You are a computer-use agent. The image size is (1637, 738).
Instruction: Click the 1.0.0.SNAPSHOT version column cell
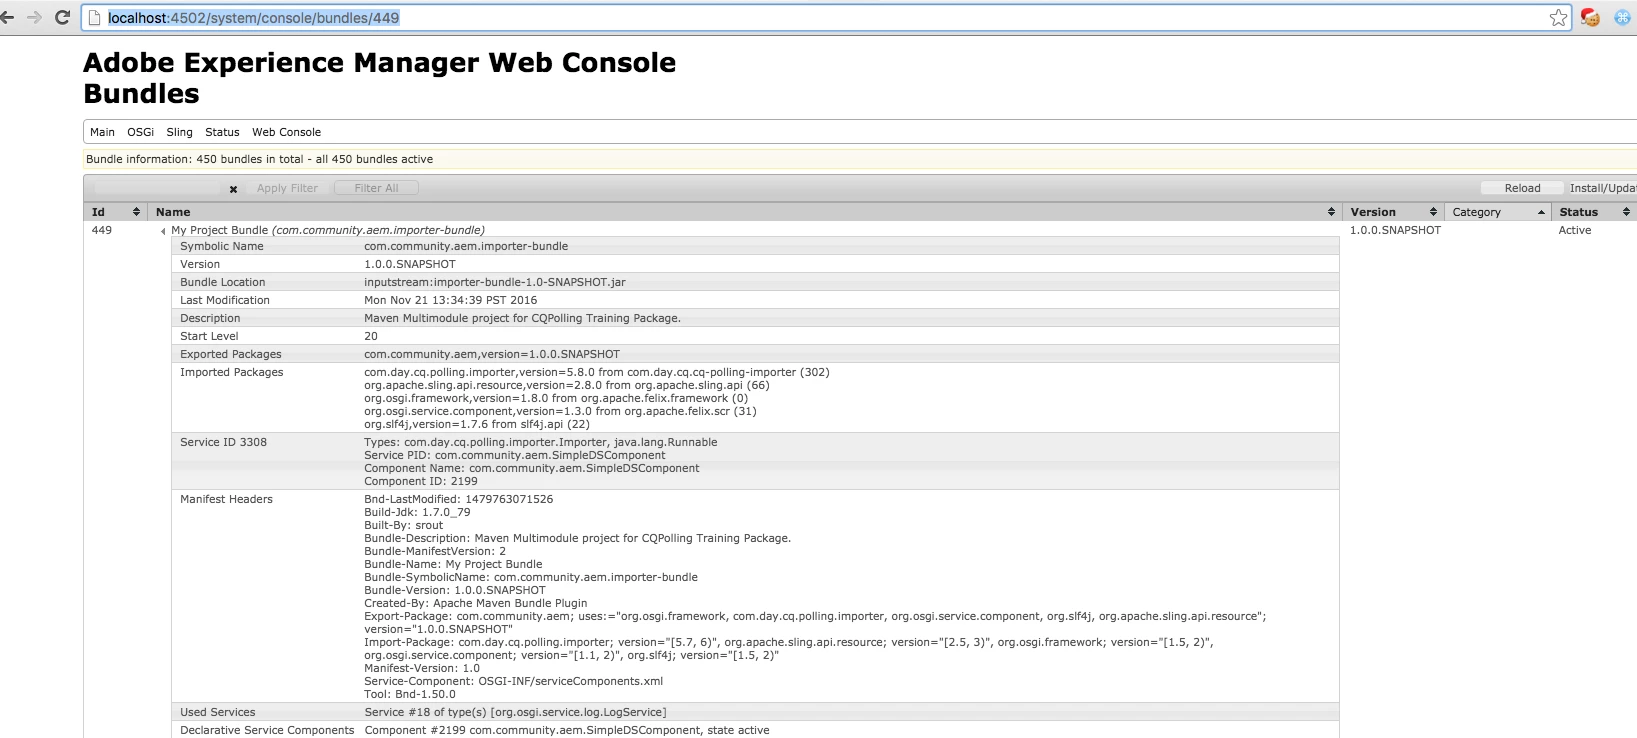(x=1395, y=230)
